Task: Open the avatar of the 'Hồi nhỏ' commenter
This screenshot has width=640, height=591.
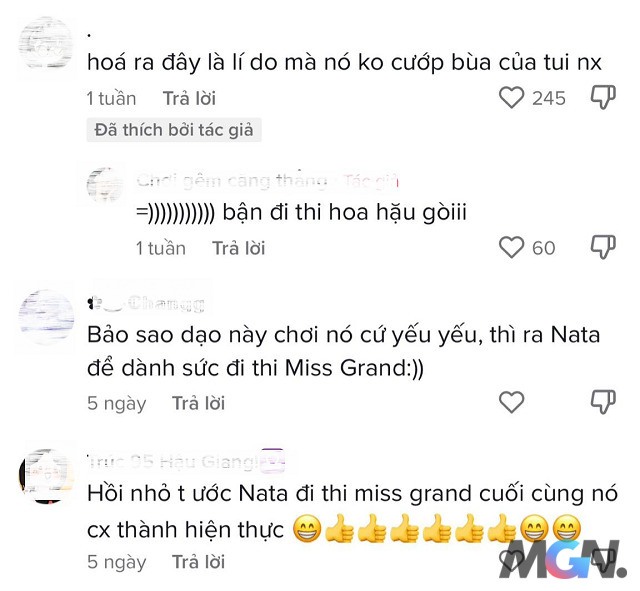Action: 46,476
